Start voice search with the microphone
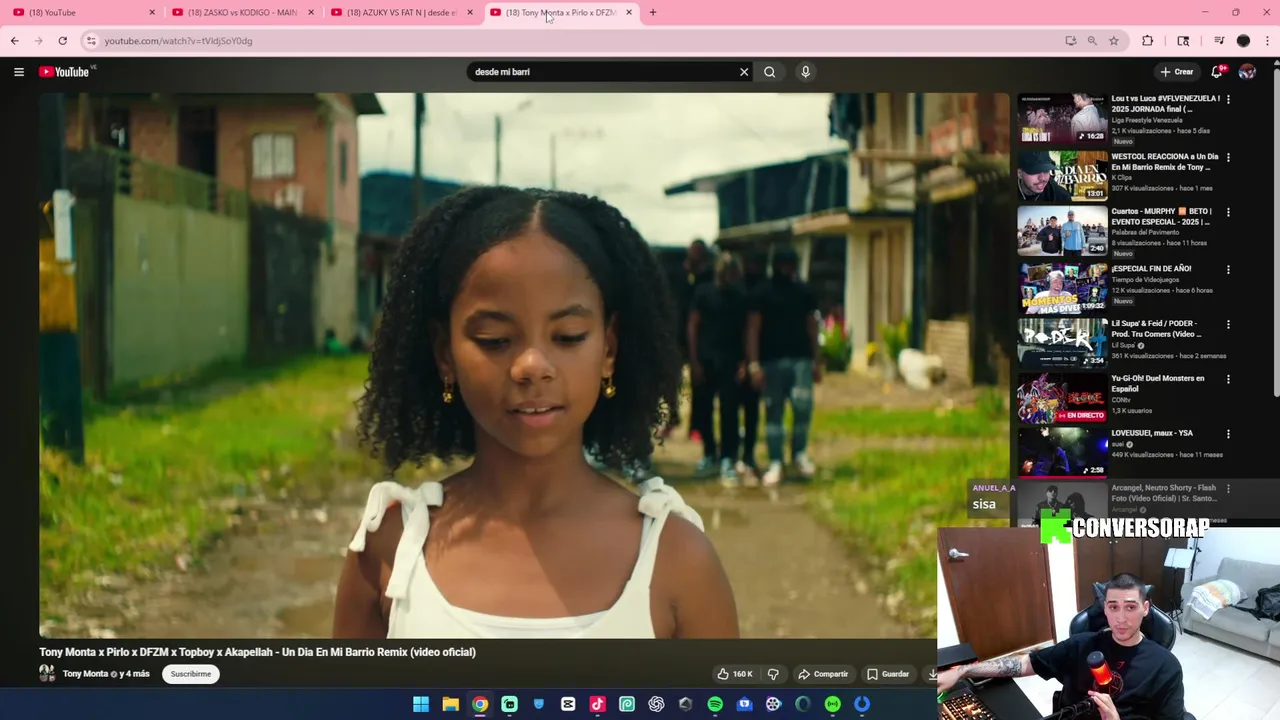 tap(805, 72)
